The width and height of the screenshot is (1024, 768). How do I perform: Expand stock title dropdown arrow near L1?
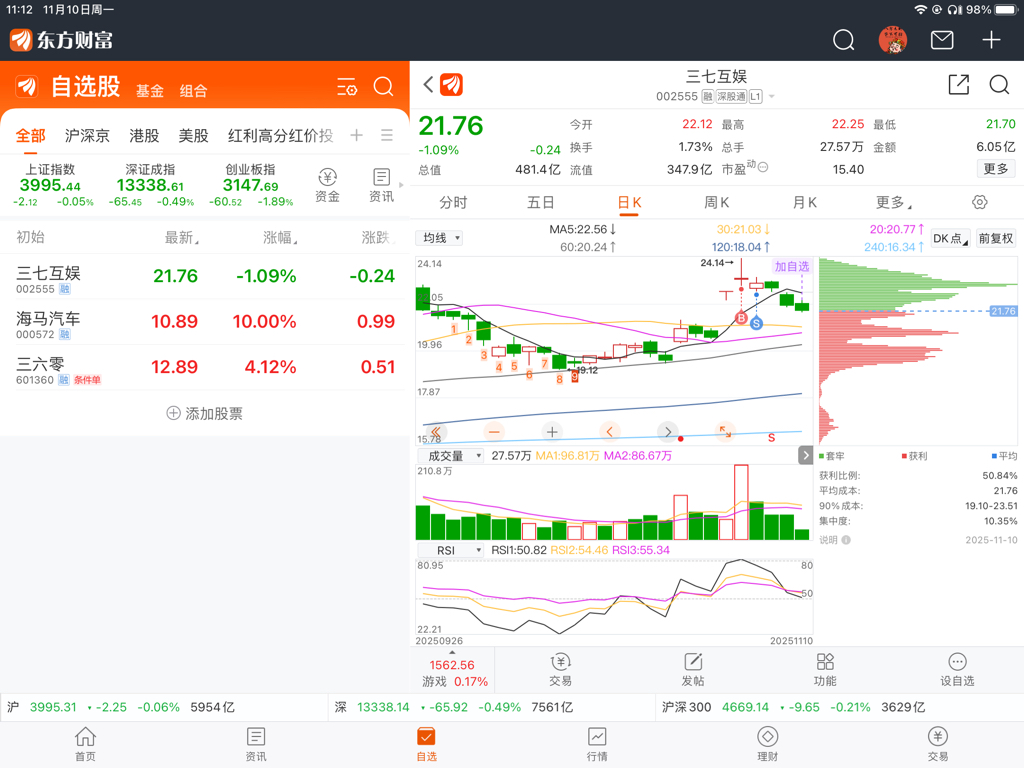pyautogui.click(x=771, y=97)
